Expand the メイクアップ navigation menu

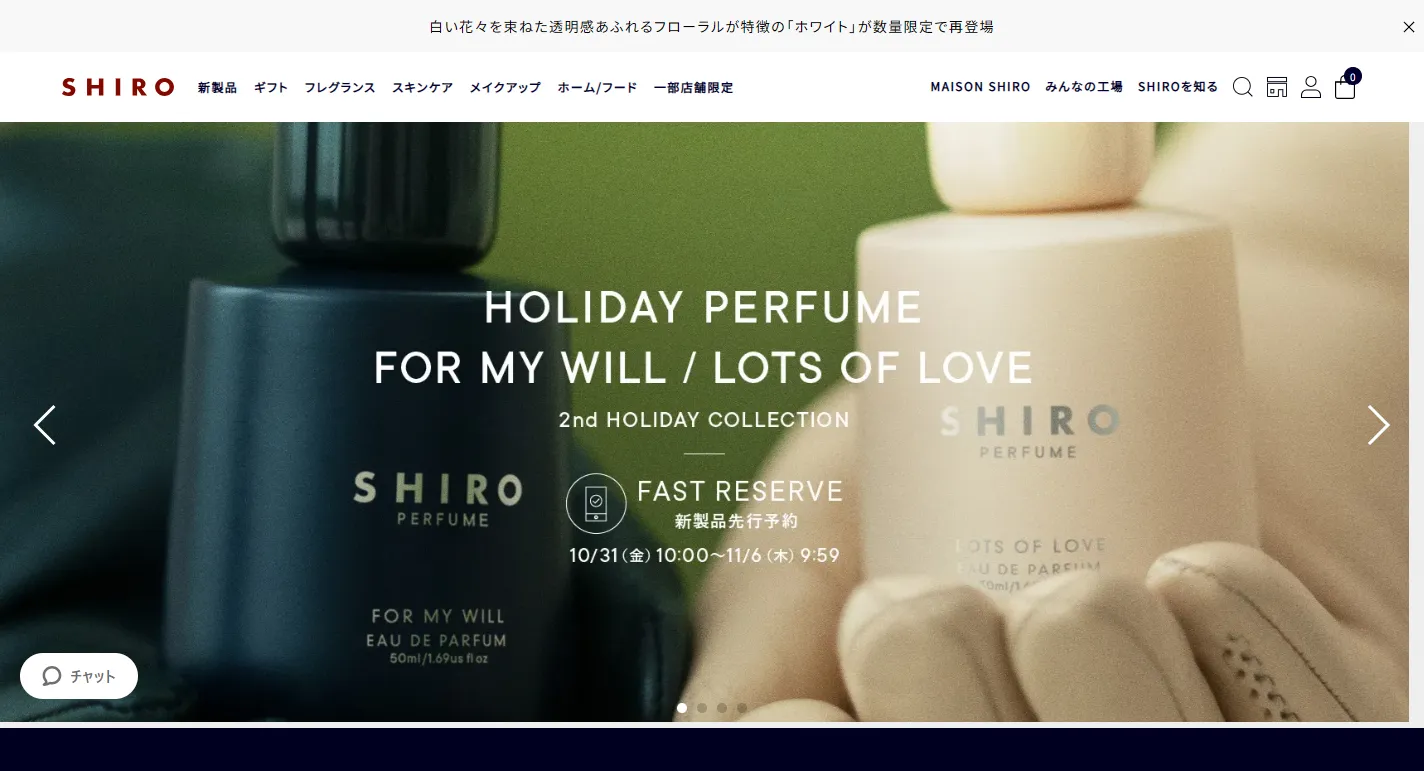pyautogui.click(x=505, y=88)
